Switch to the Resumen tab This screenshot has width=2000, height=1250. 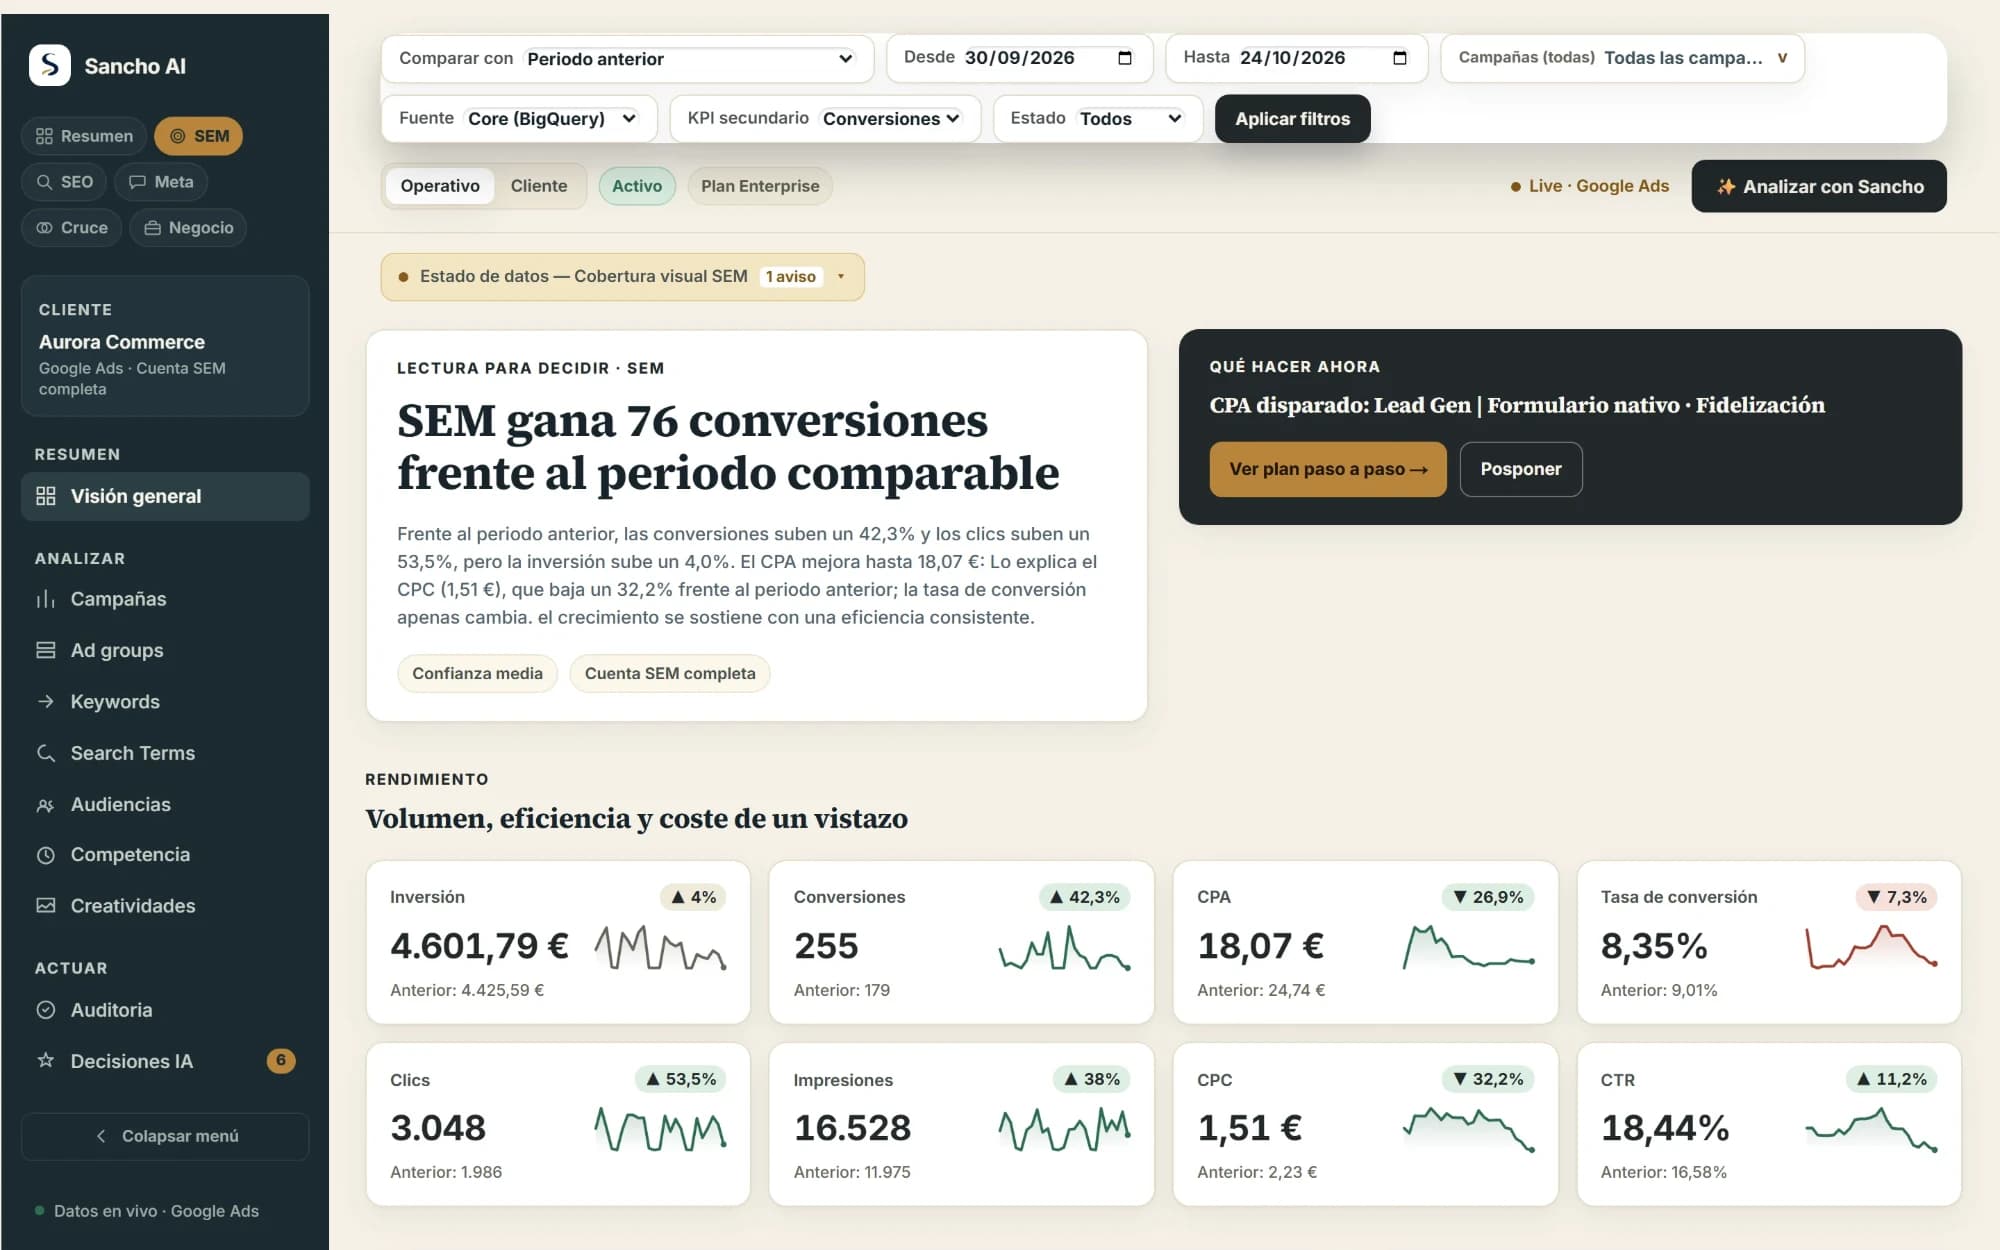tap(84, 136)
